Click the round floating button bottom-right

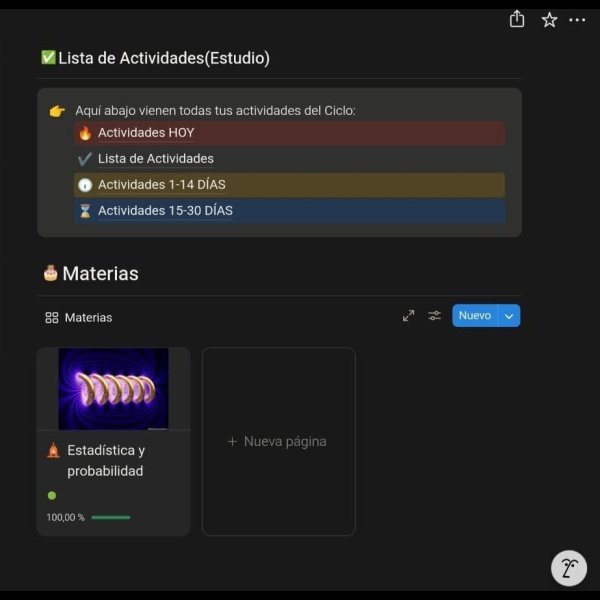click(569, 568)
